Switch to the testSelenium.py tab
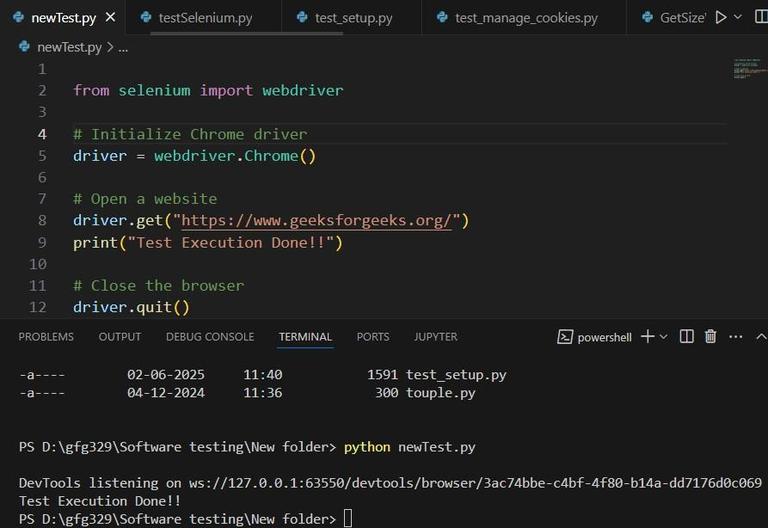This screenshot has height=528, width=768. pos(203,18)
